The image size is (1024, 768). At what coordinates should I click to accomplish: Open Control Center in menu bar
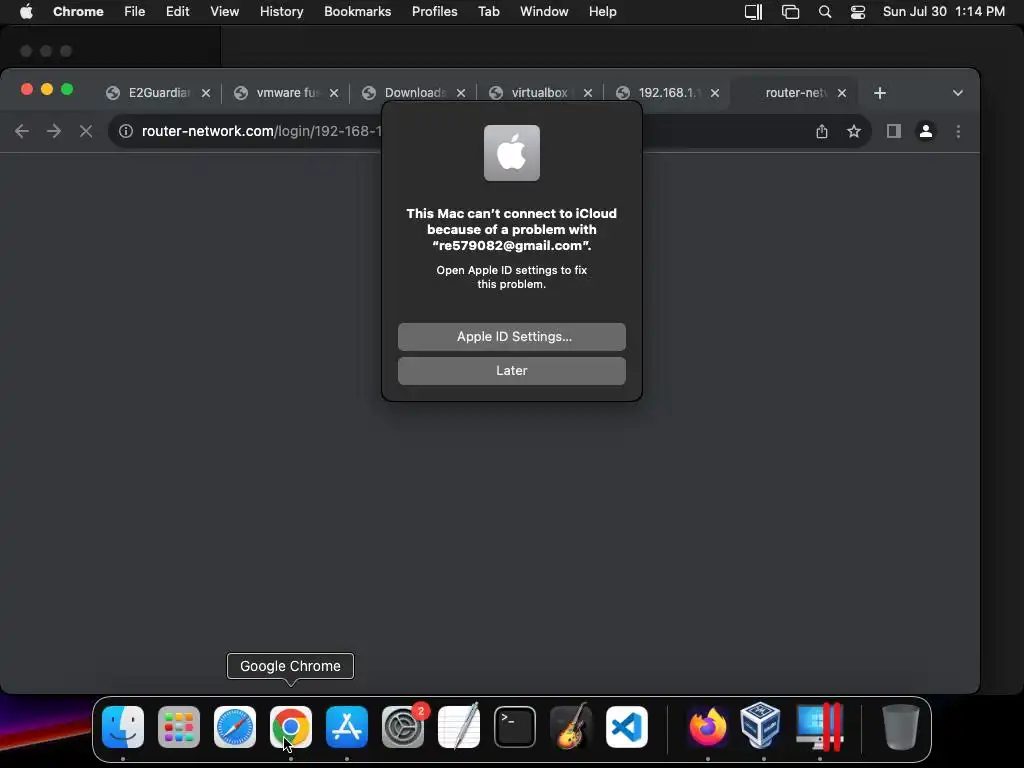pos(857,12)
